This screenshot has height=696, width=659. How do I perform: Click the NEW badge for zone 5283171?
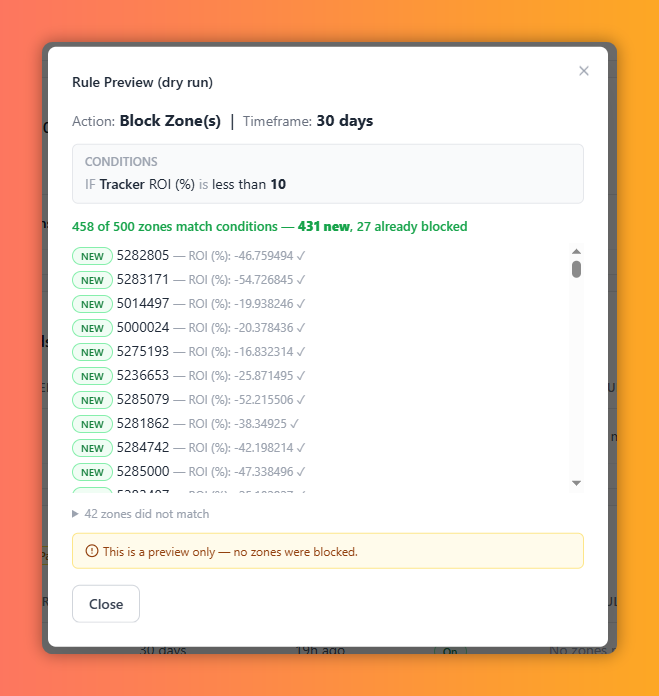coord(92,280)
